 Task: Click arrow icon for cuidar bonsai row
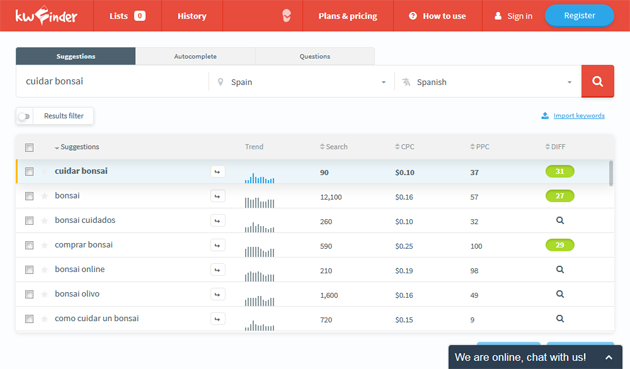coord(218,172)
